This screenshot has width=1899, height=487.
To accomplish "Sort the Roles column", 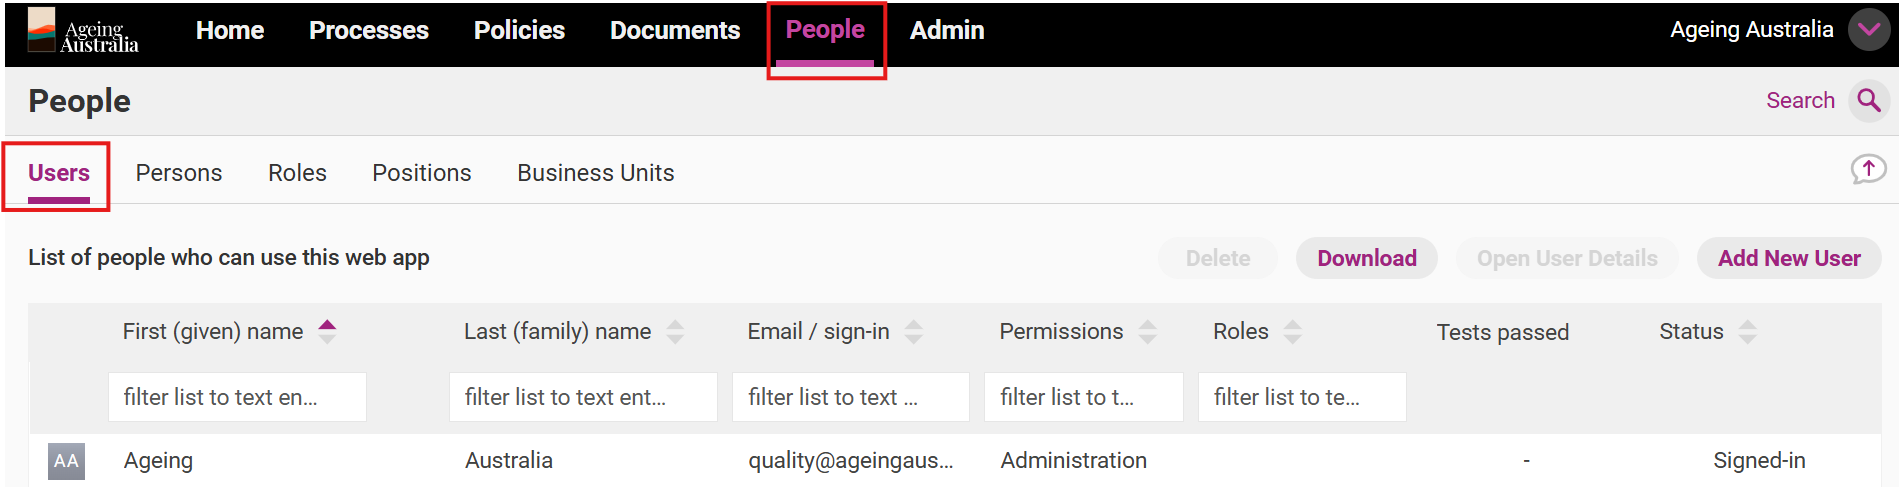I will (x=1292, y=331).
